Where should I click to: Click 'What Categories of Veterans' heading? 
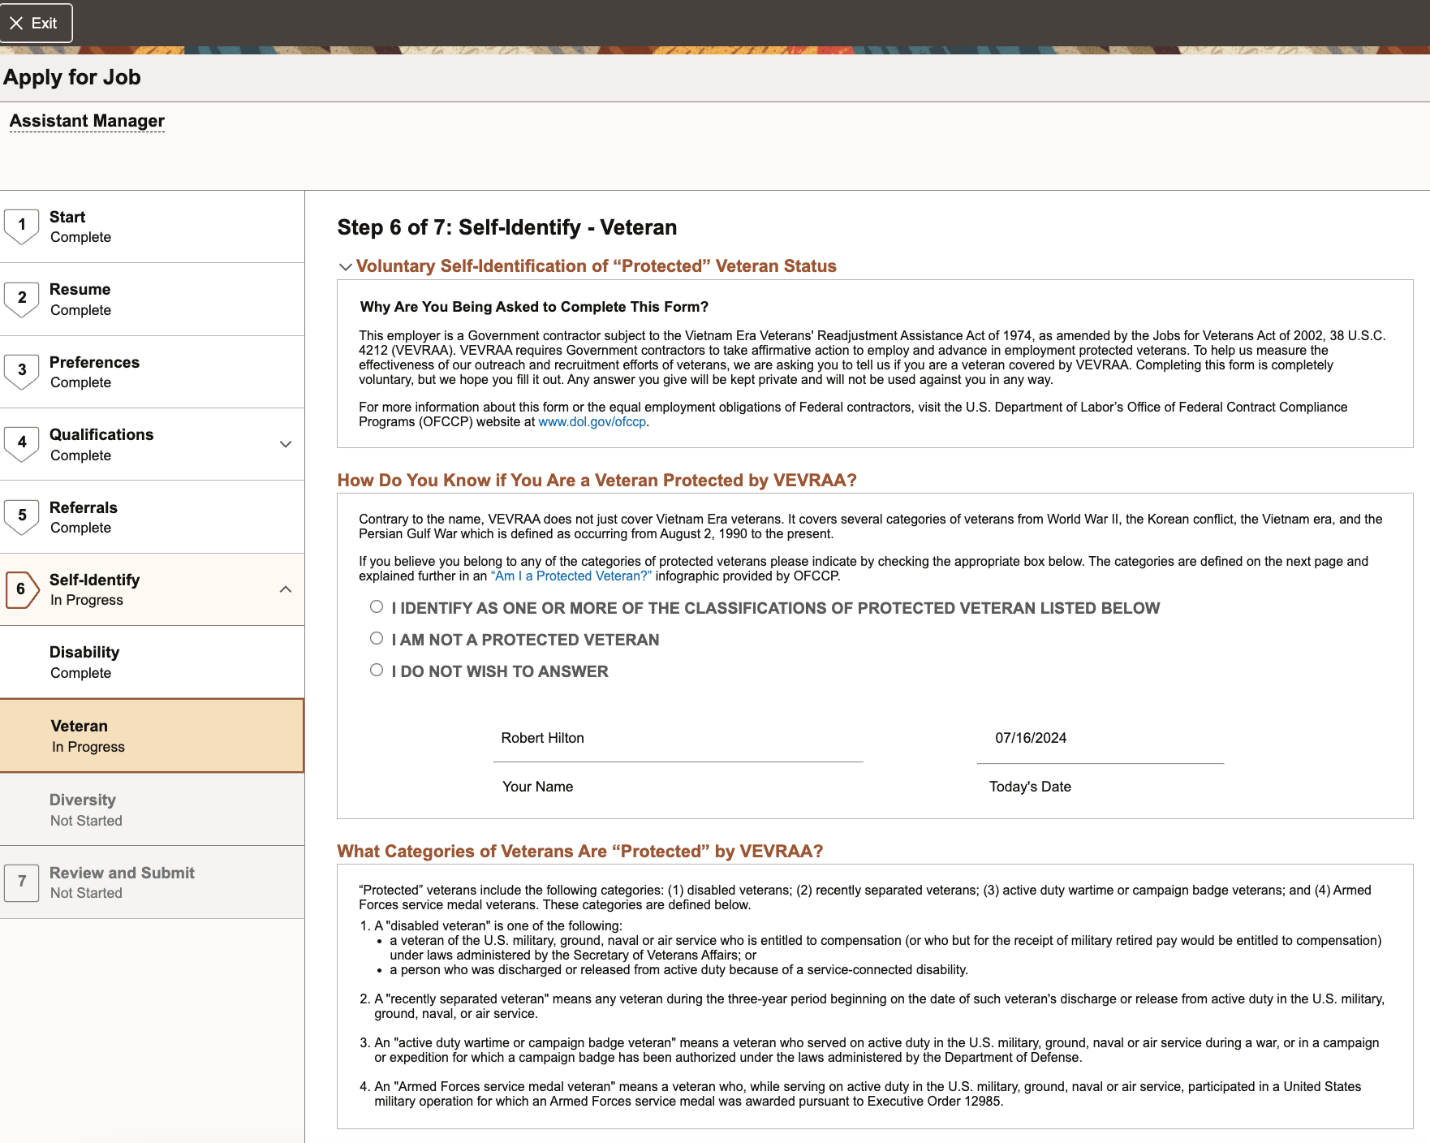point(580,852)
